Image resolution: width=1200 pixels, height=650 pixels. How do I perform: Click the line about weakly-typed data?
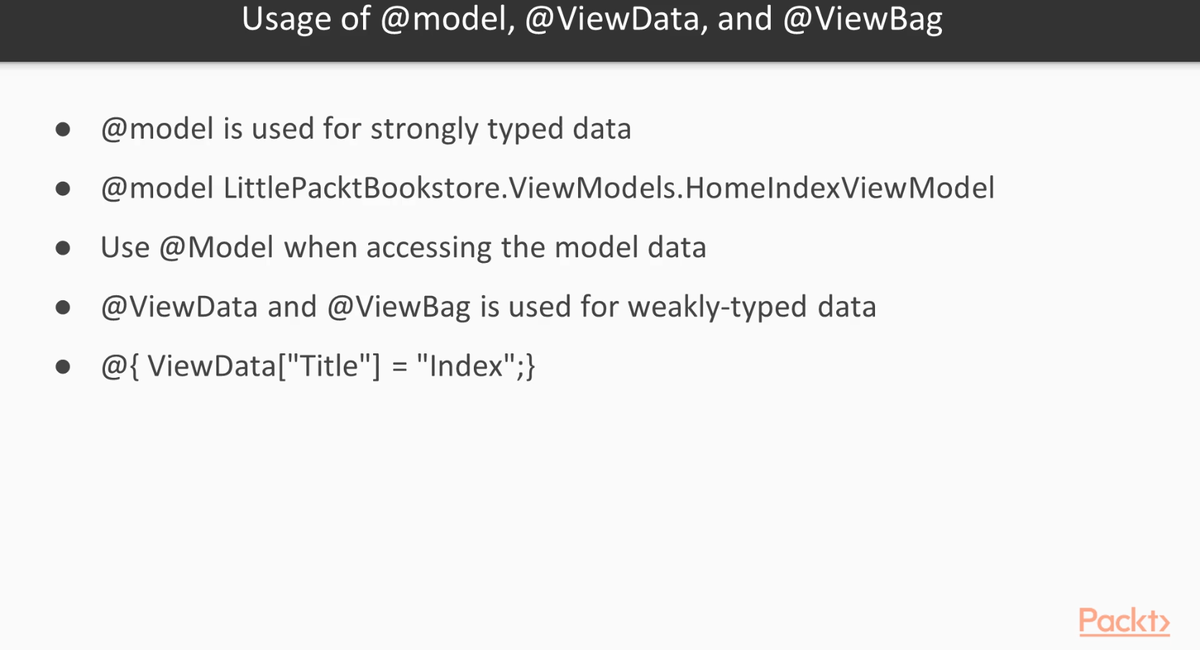(x=488, y=307)
